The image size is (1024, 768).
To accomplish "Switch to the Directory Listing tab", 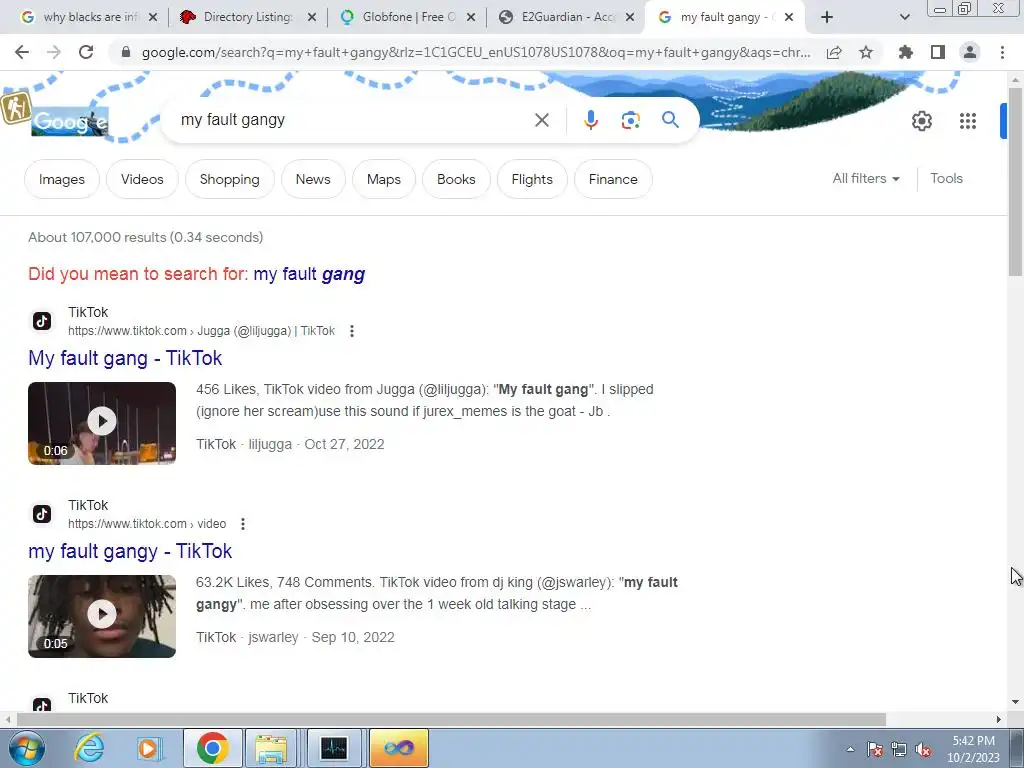I will coord(240,17).
